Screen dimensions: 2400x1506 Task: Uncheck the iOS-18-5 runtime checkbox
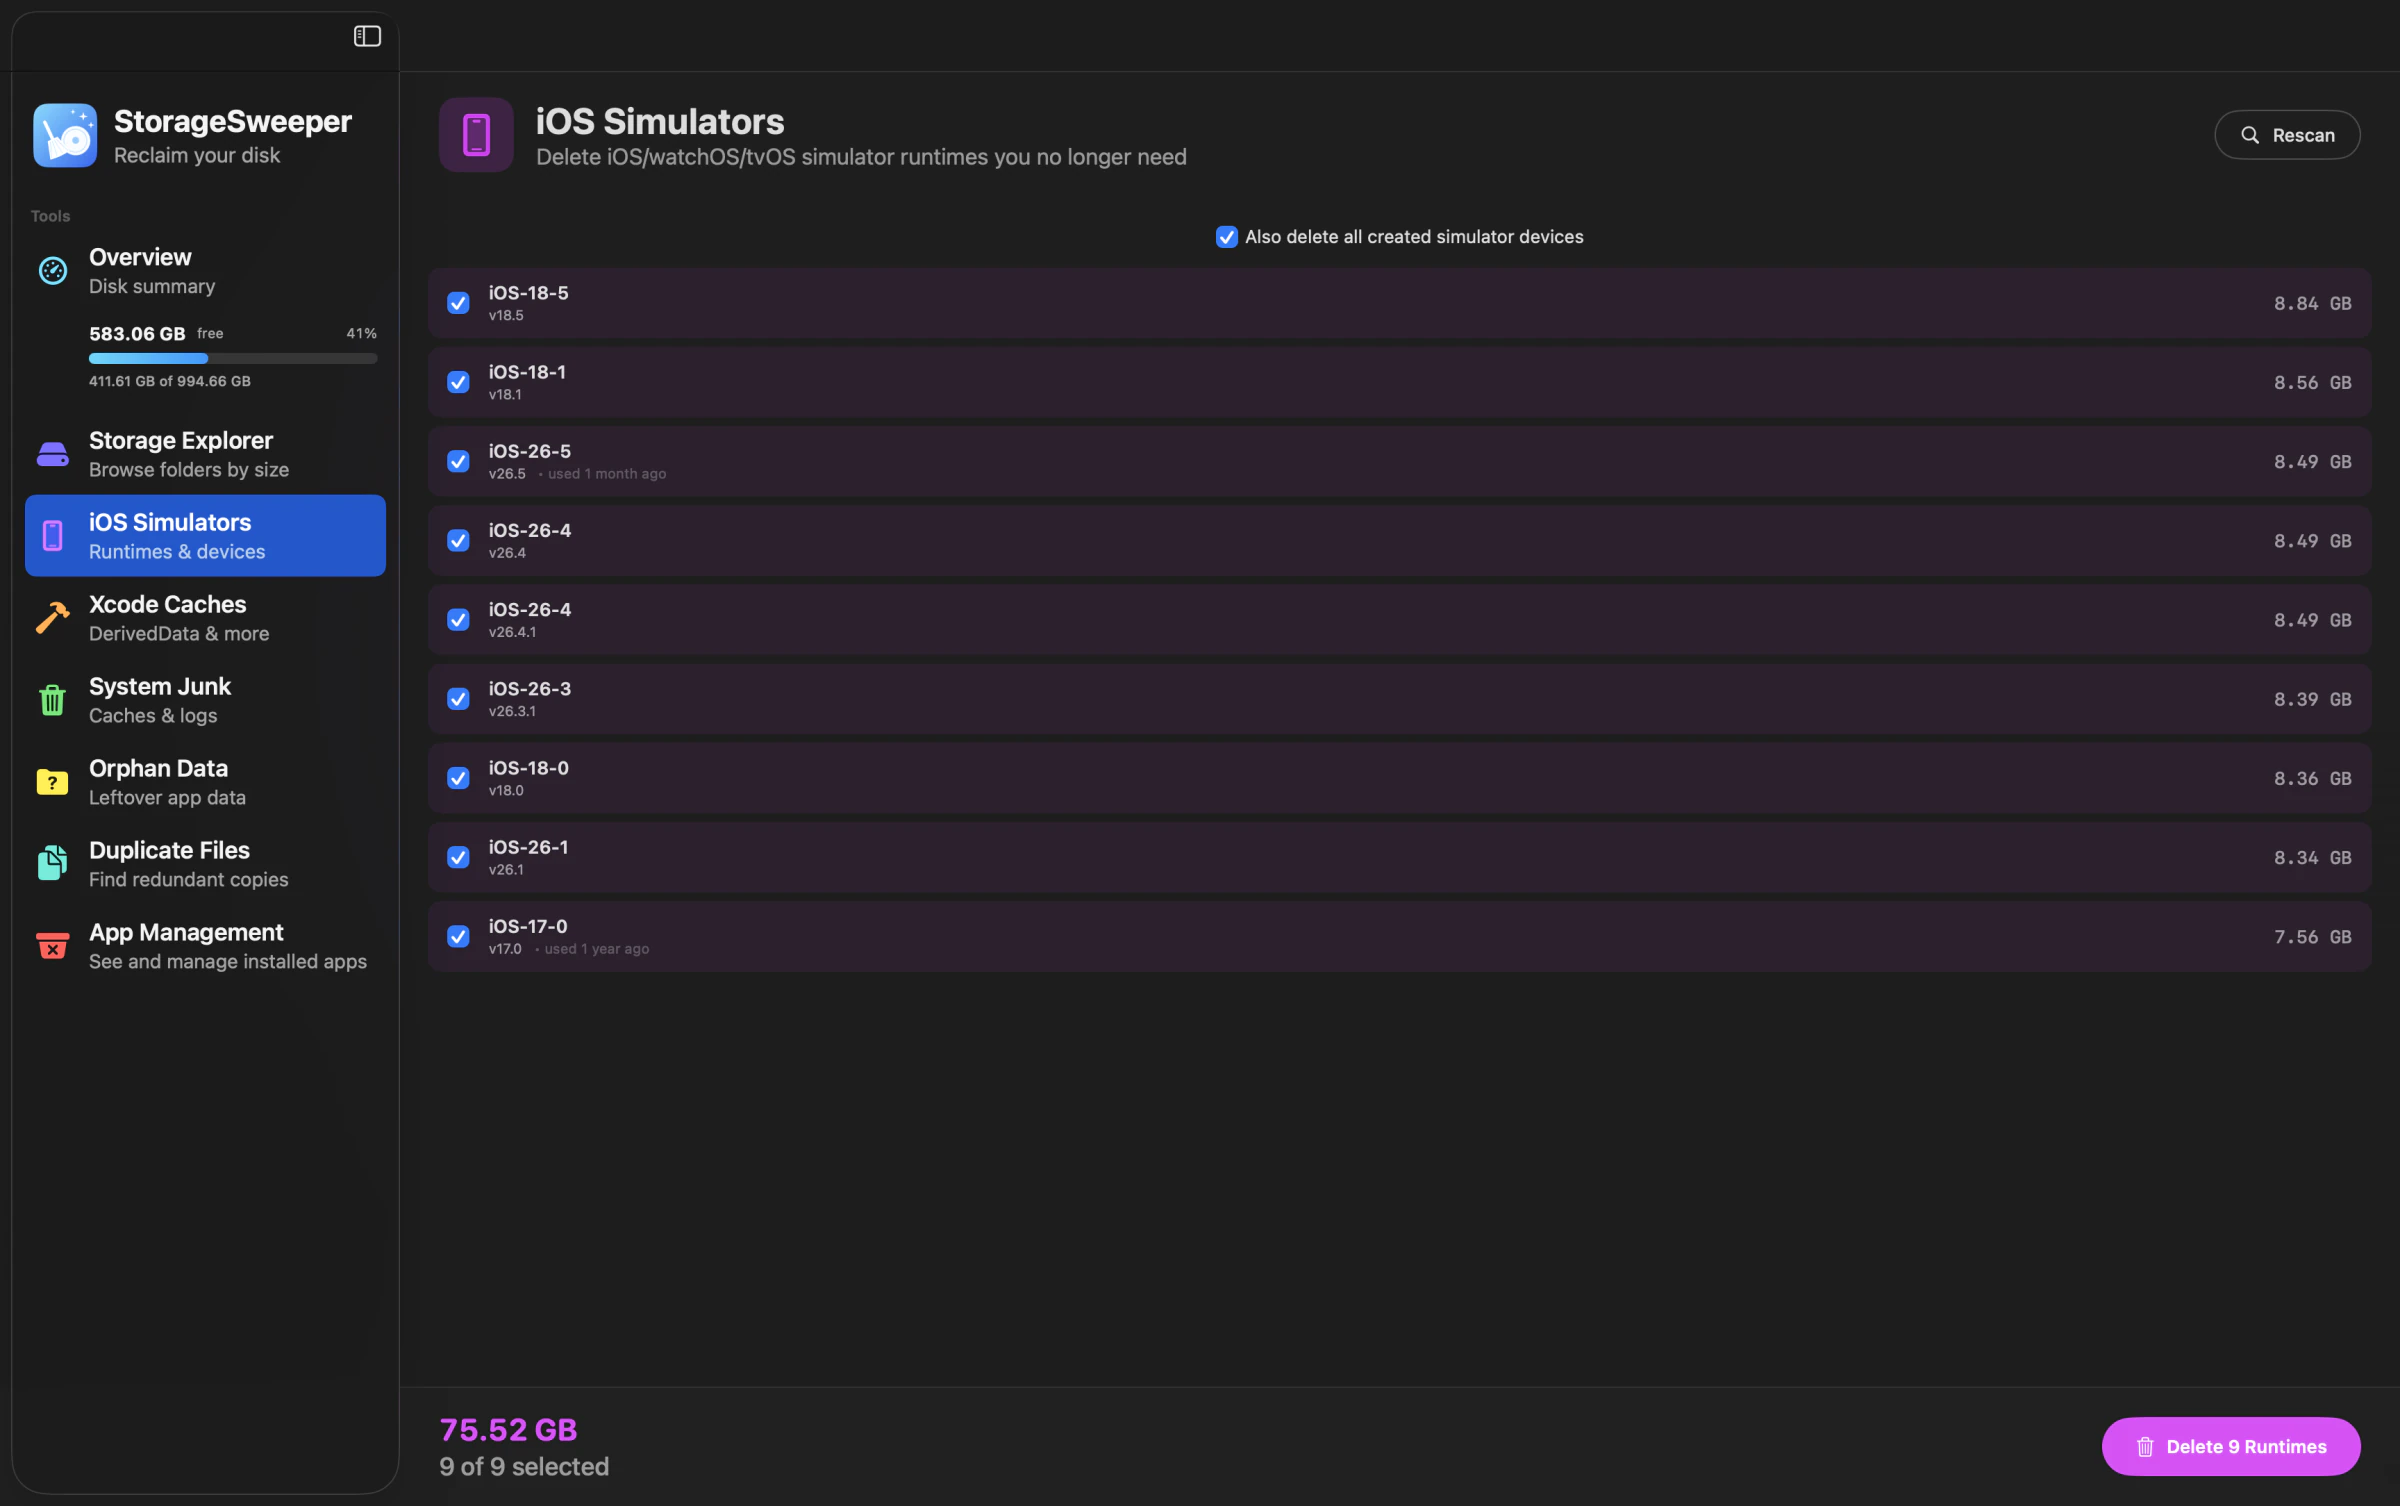click(458, 303)
